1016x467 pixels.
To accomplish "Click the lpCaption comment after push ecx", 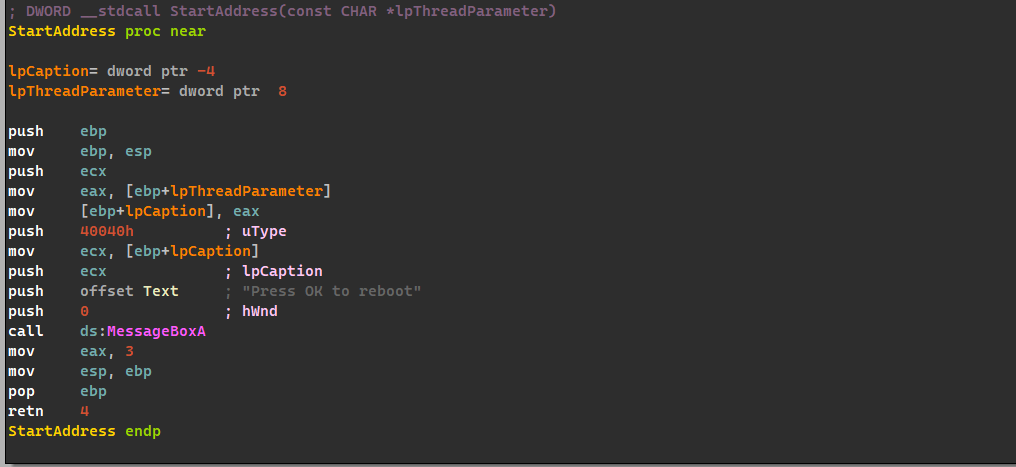I will pyautogui.click(x=283, y=271).
